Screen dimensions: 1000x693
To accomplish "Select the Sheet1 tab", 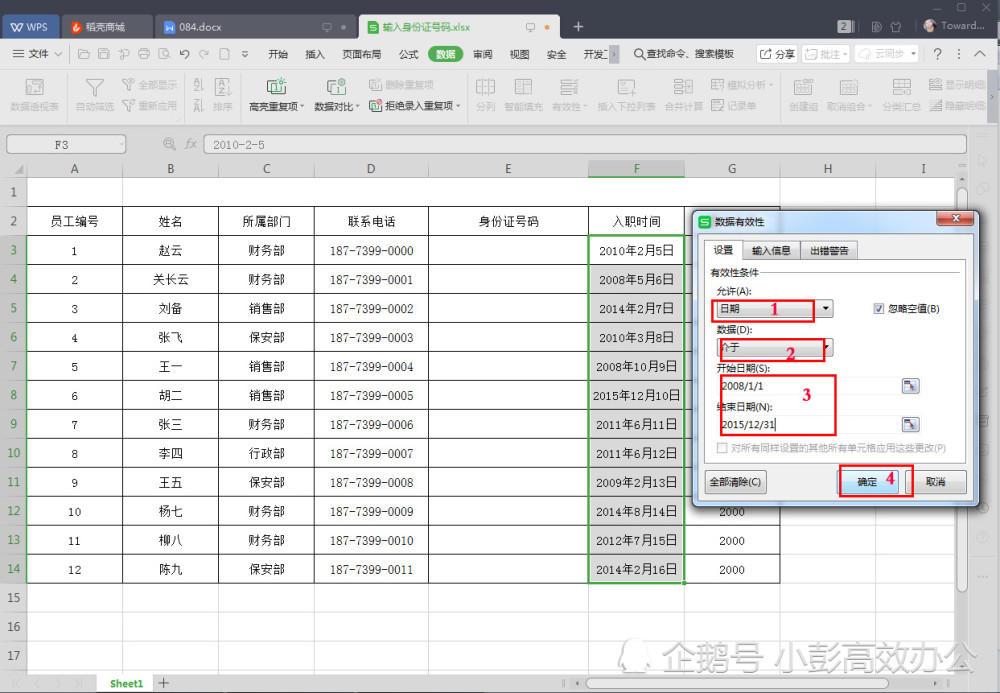I will click(126, 683).
